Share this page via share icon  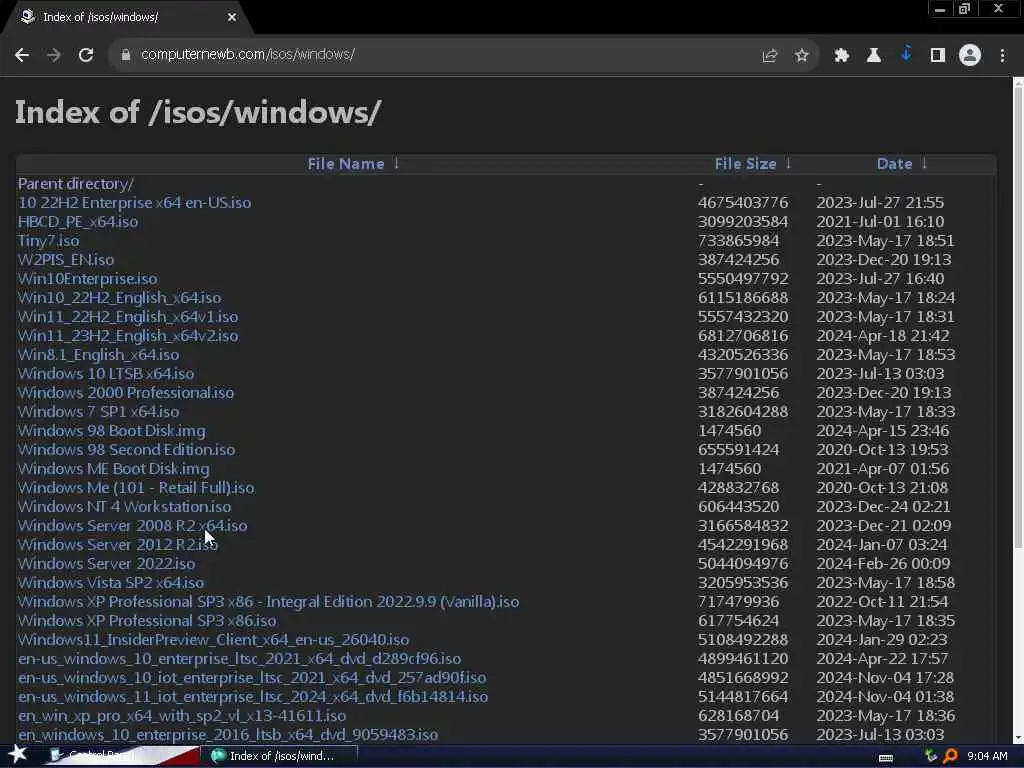[x=770, y=56]
